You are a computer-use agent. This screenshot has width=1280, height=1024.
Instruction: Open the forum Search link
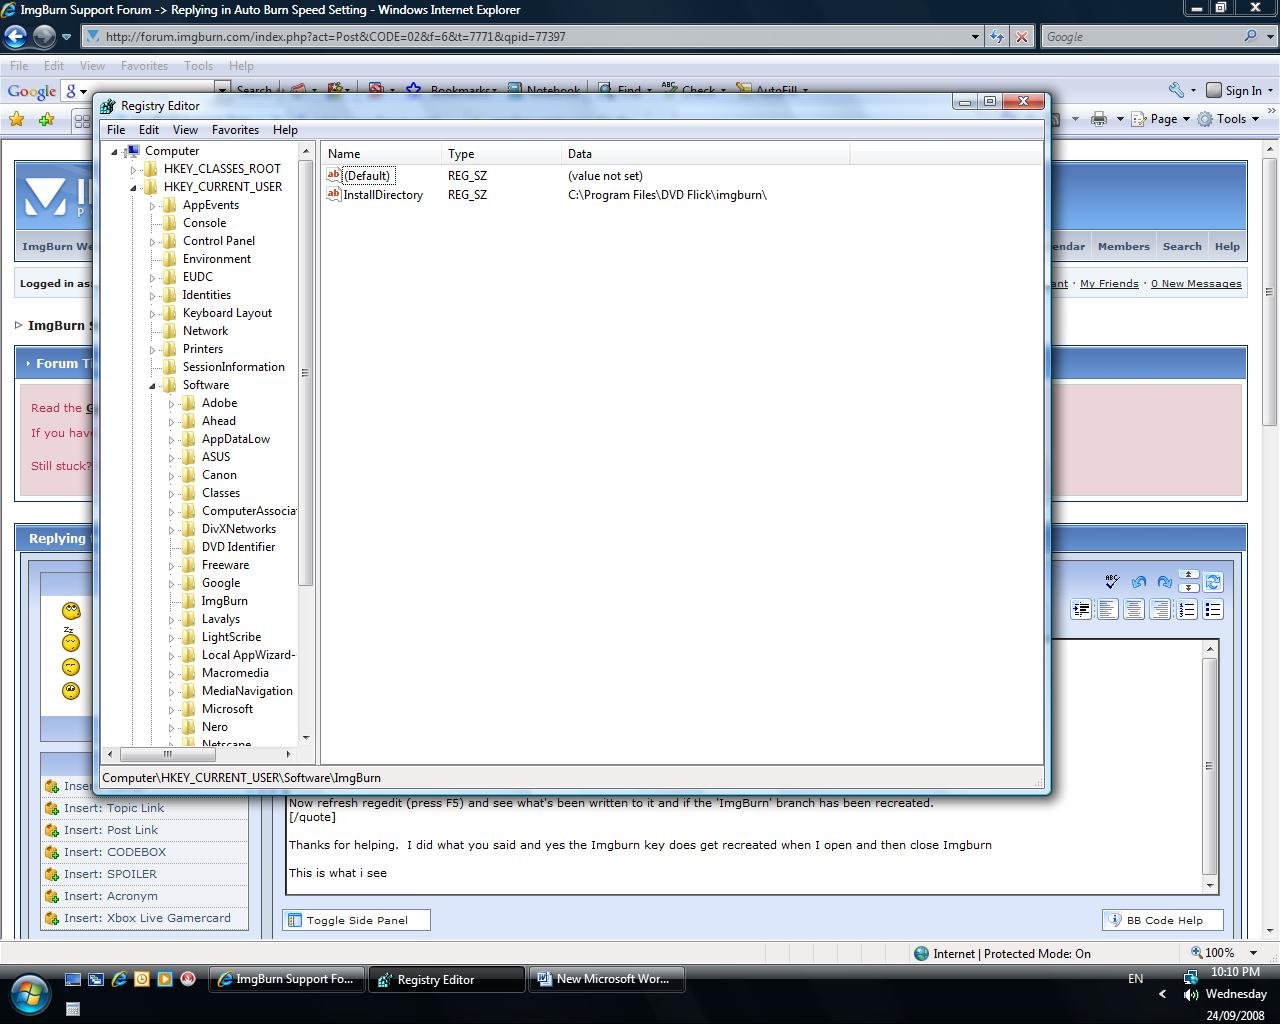(1182, 246)
